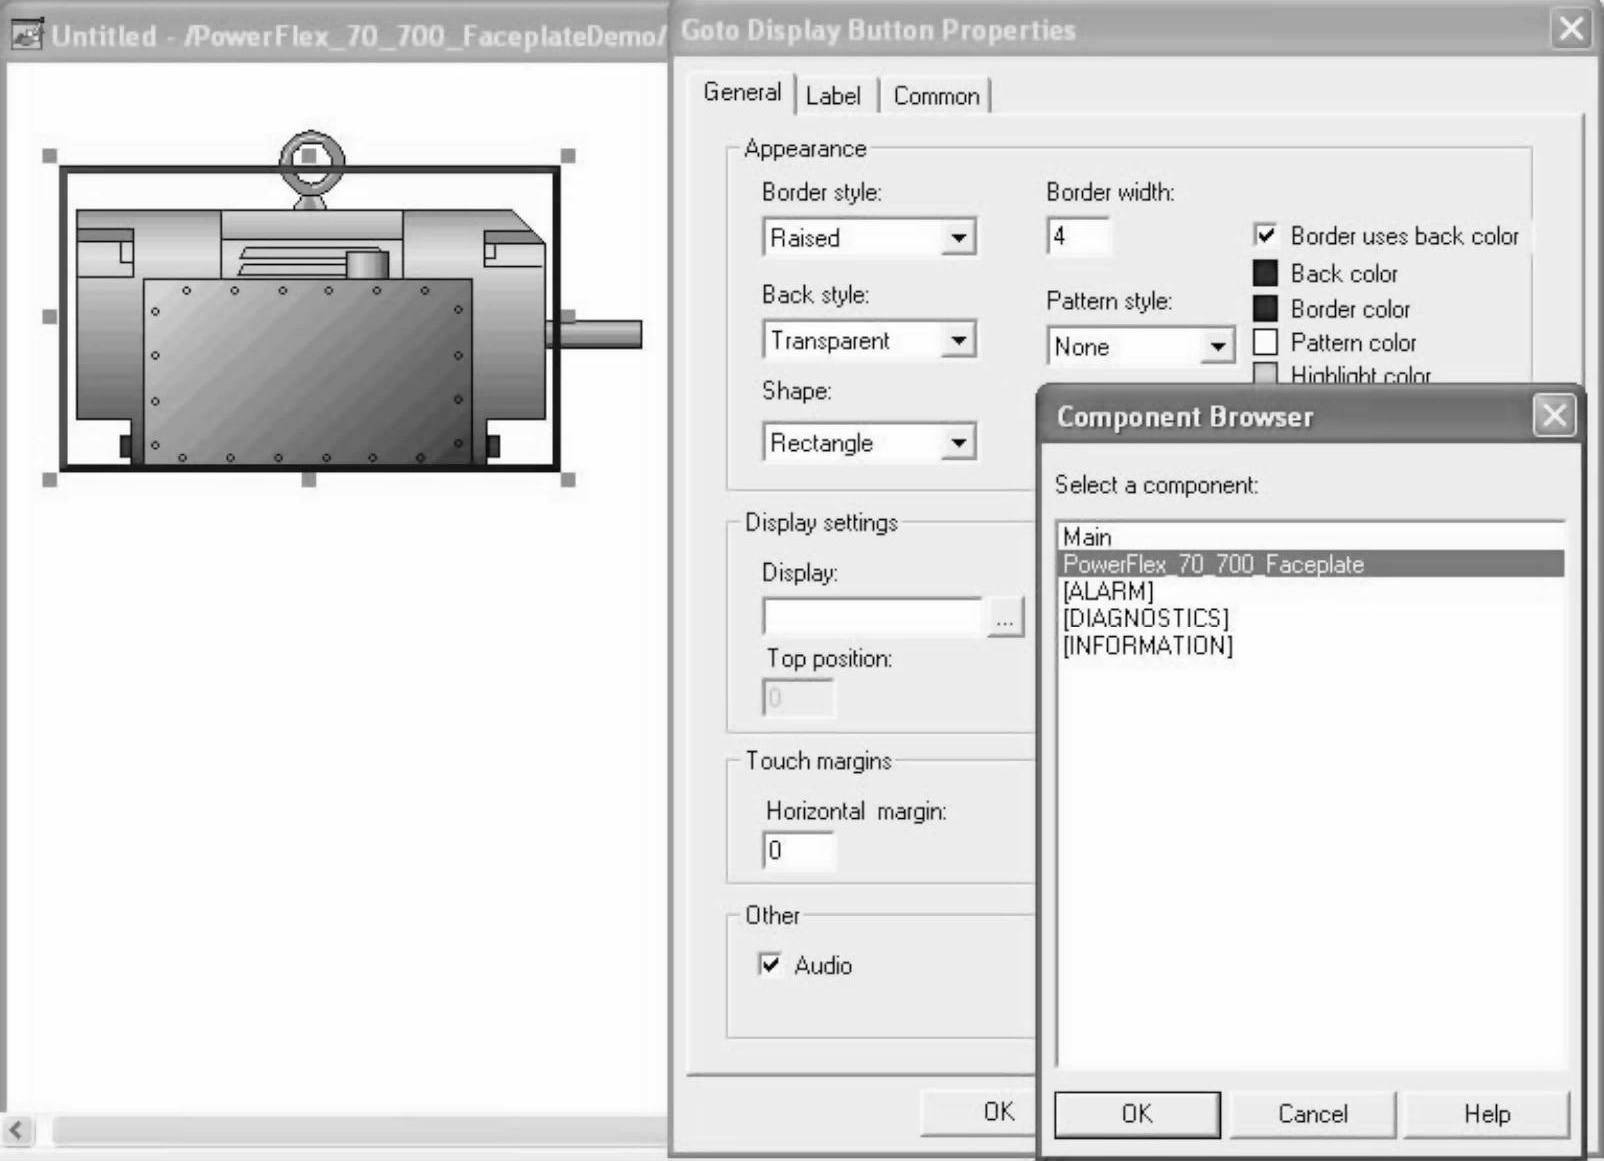The height and width of the screenshot is (1161, 1604).
Task: Open the Pattern style dropdown
Action: (1216, 347)
